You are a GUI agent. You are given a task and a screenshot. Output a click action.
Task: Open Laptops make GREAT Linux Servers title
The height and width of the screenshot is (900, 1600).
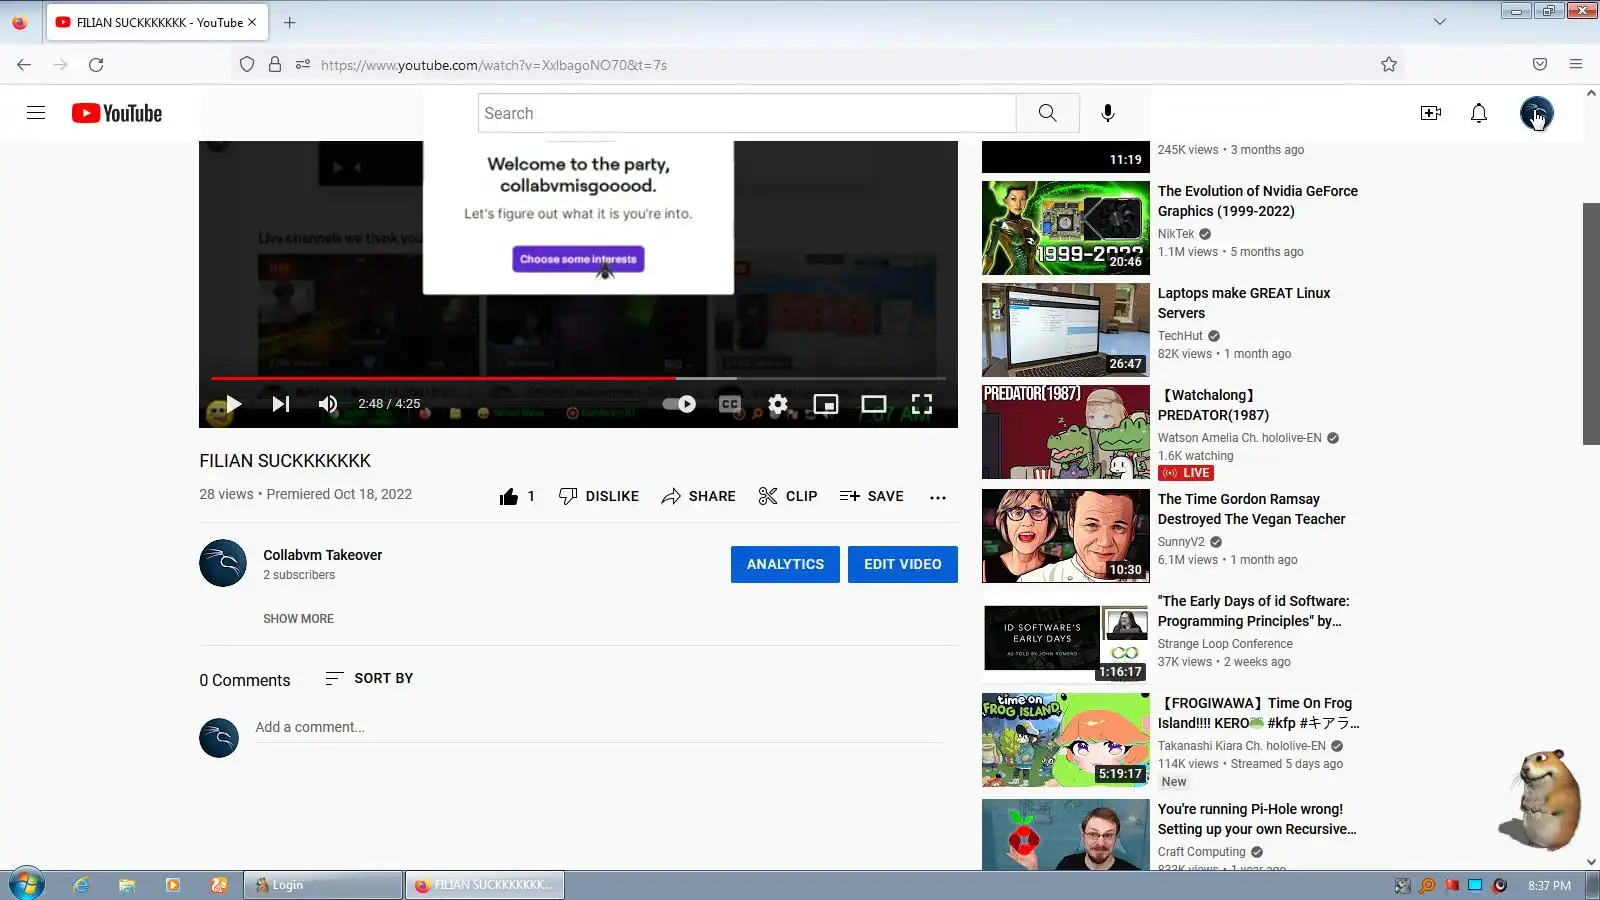tap(1244, 303)
